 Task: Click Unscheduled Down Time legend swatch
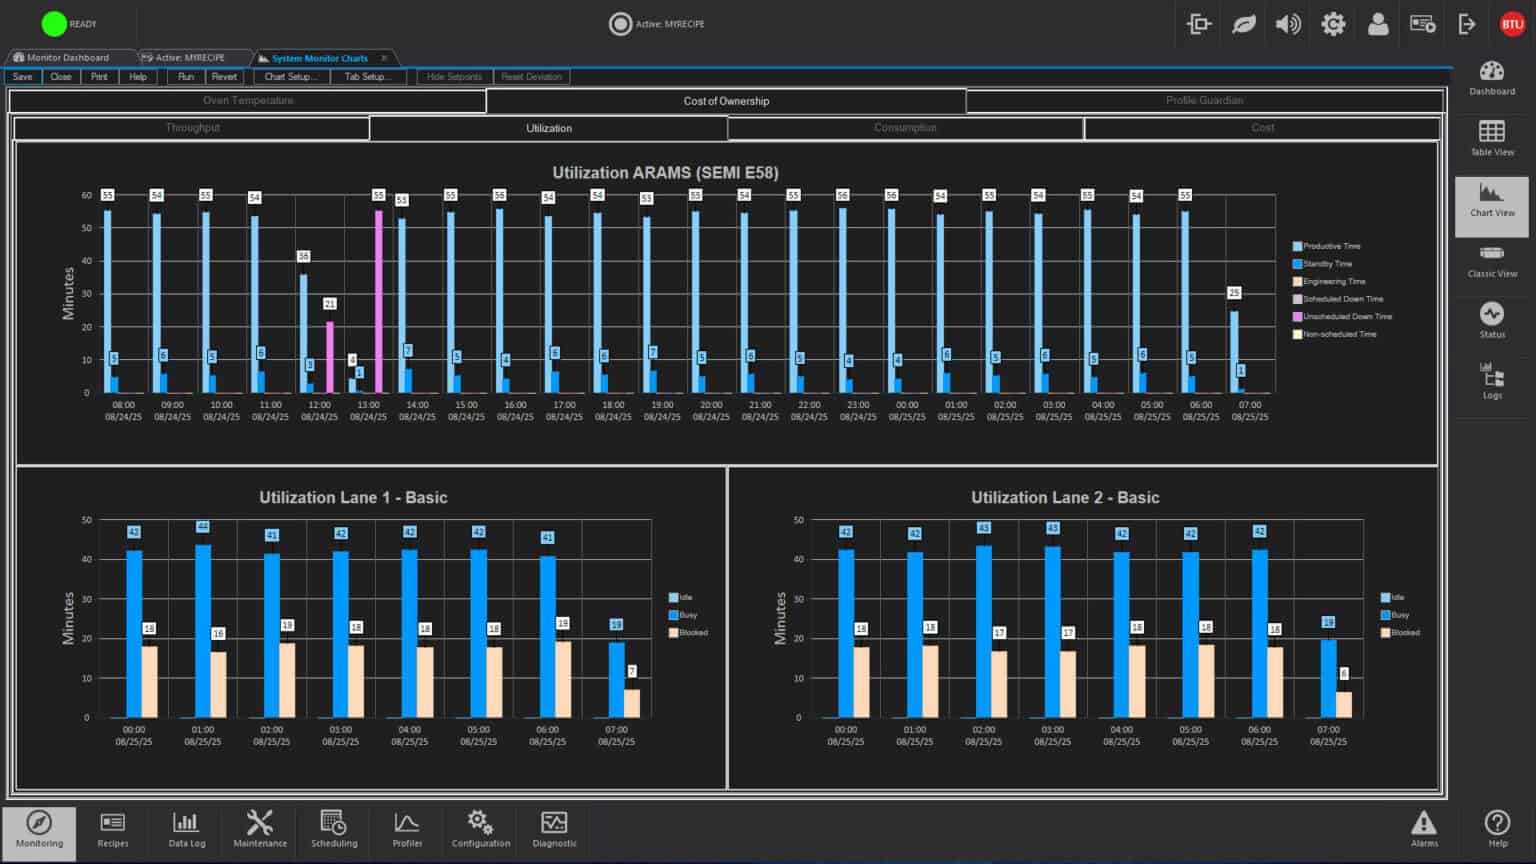click(x=1297, y=317)
